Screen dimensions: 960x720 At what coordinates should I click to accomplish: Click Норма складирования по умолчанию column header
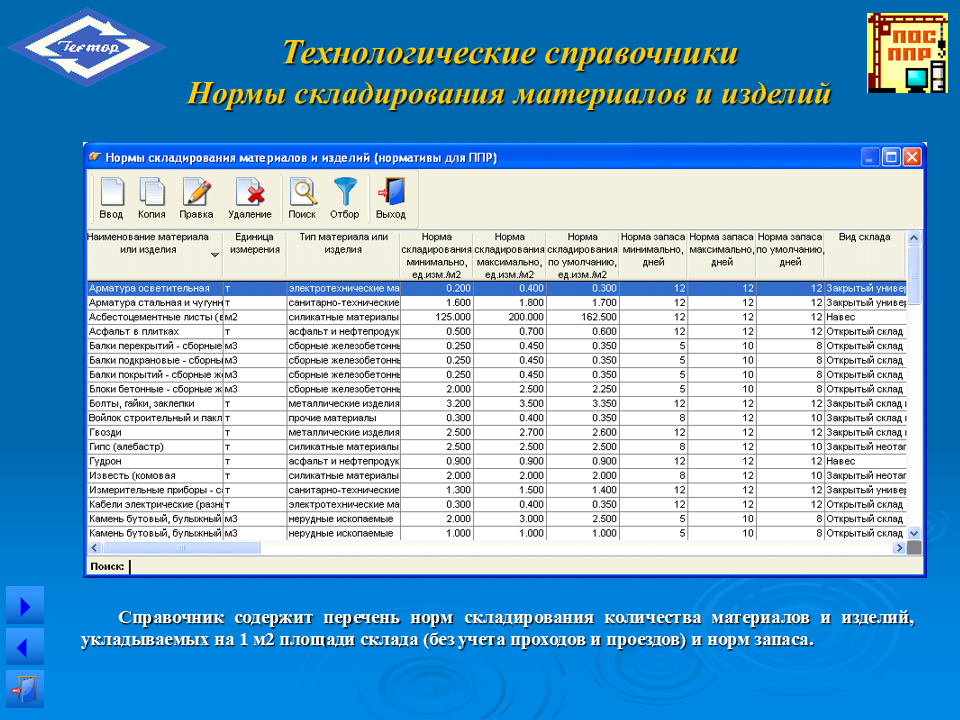click(582, 255)
